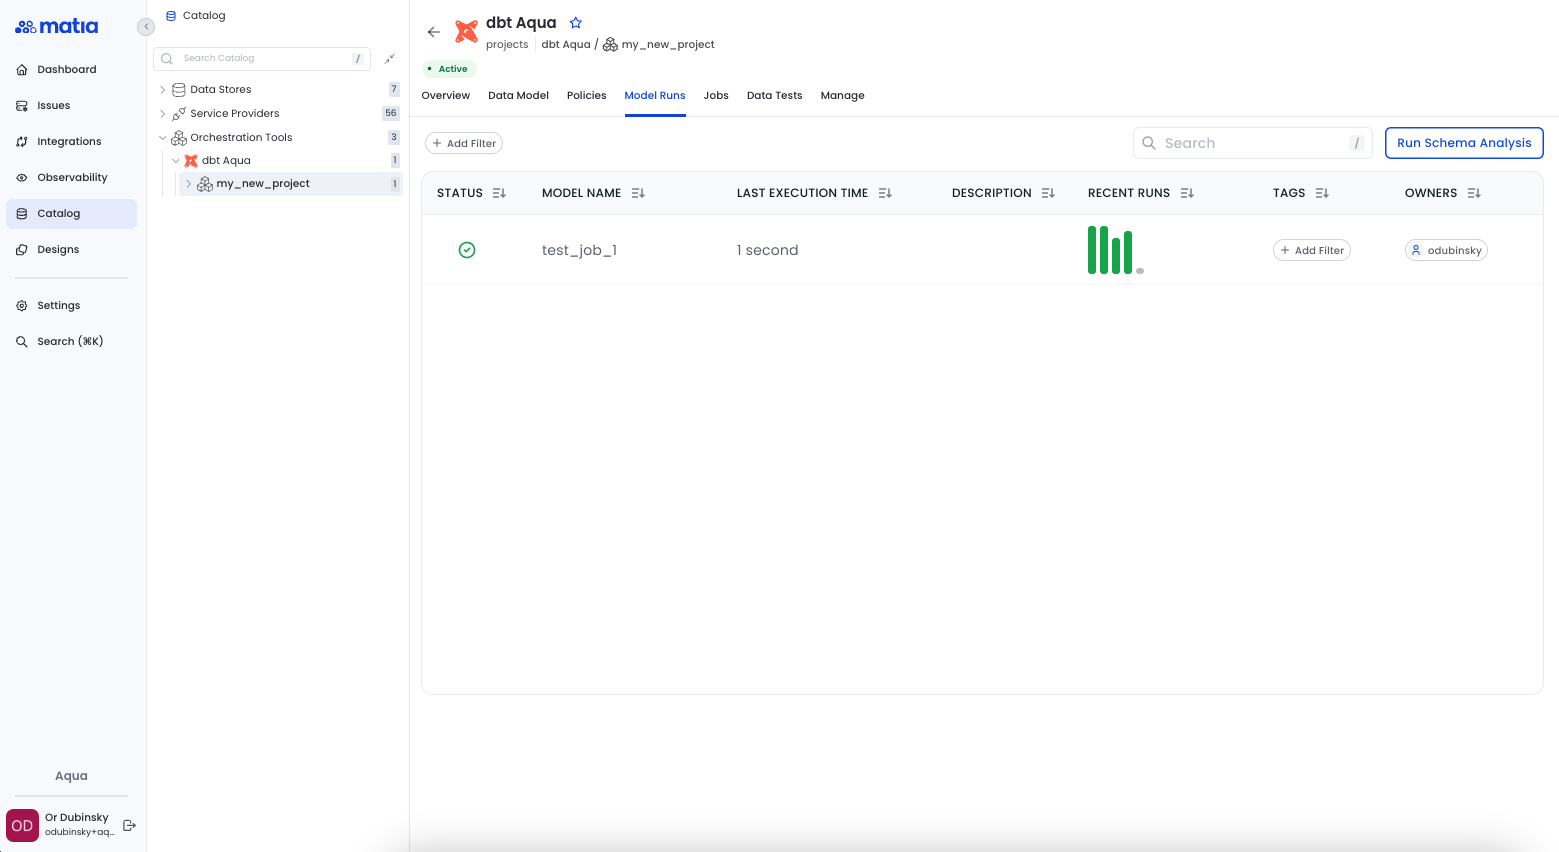Viewport: 1559px width, 852px height.
Task: Collapse the Orchestration Tools tree node
Action: click(163, 137)
